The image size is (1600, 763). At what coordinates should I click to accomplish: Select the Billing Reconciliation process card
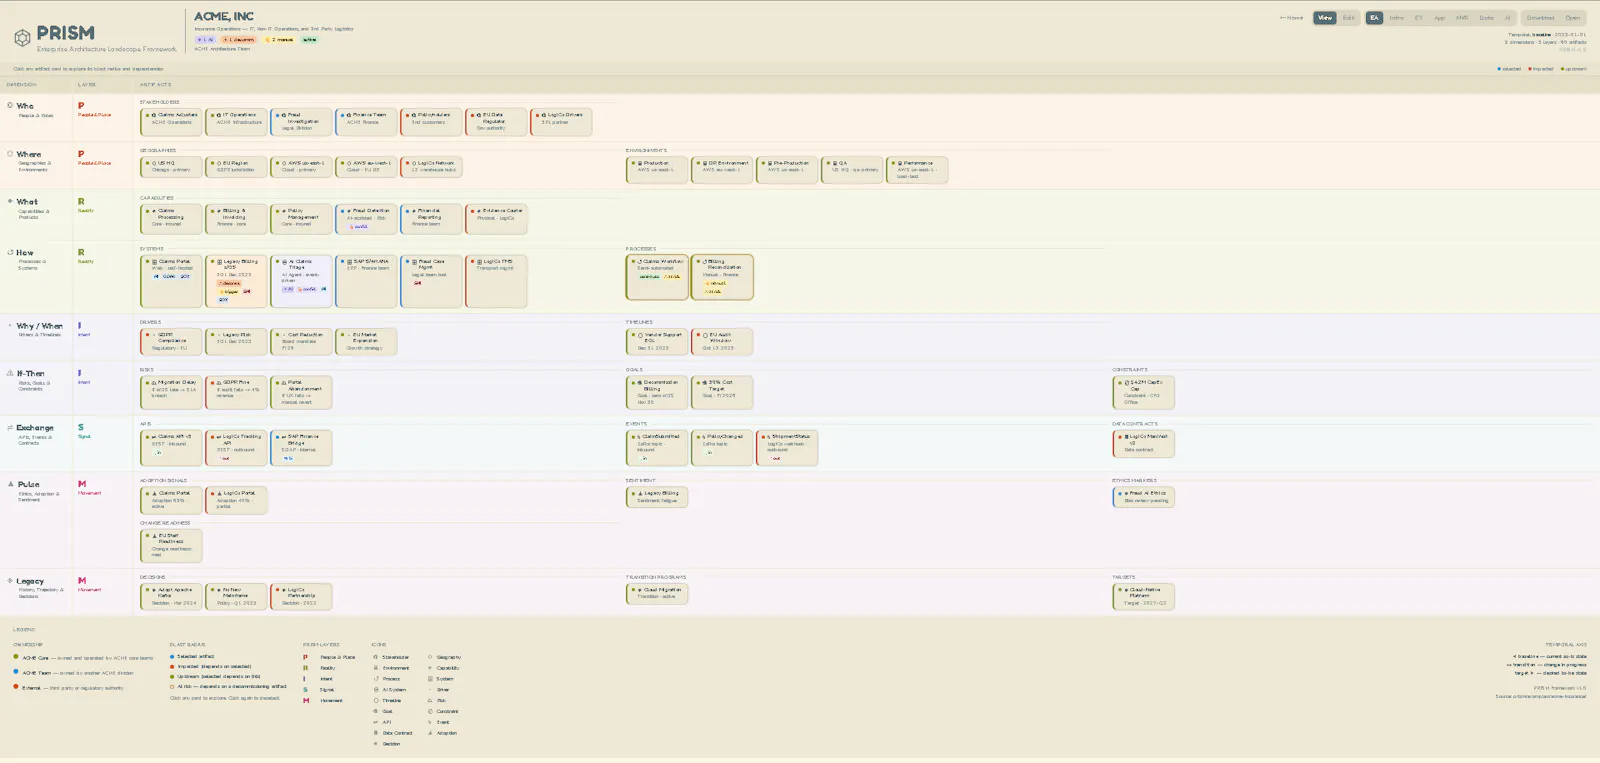[x=722, y=277]
